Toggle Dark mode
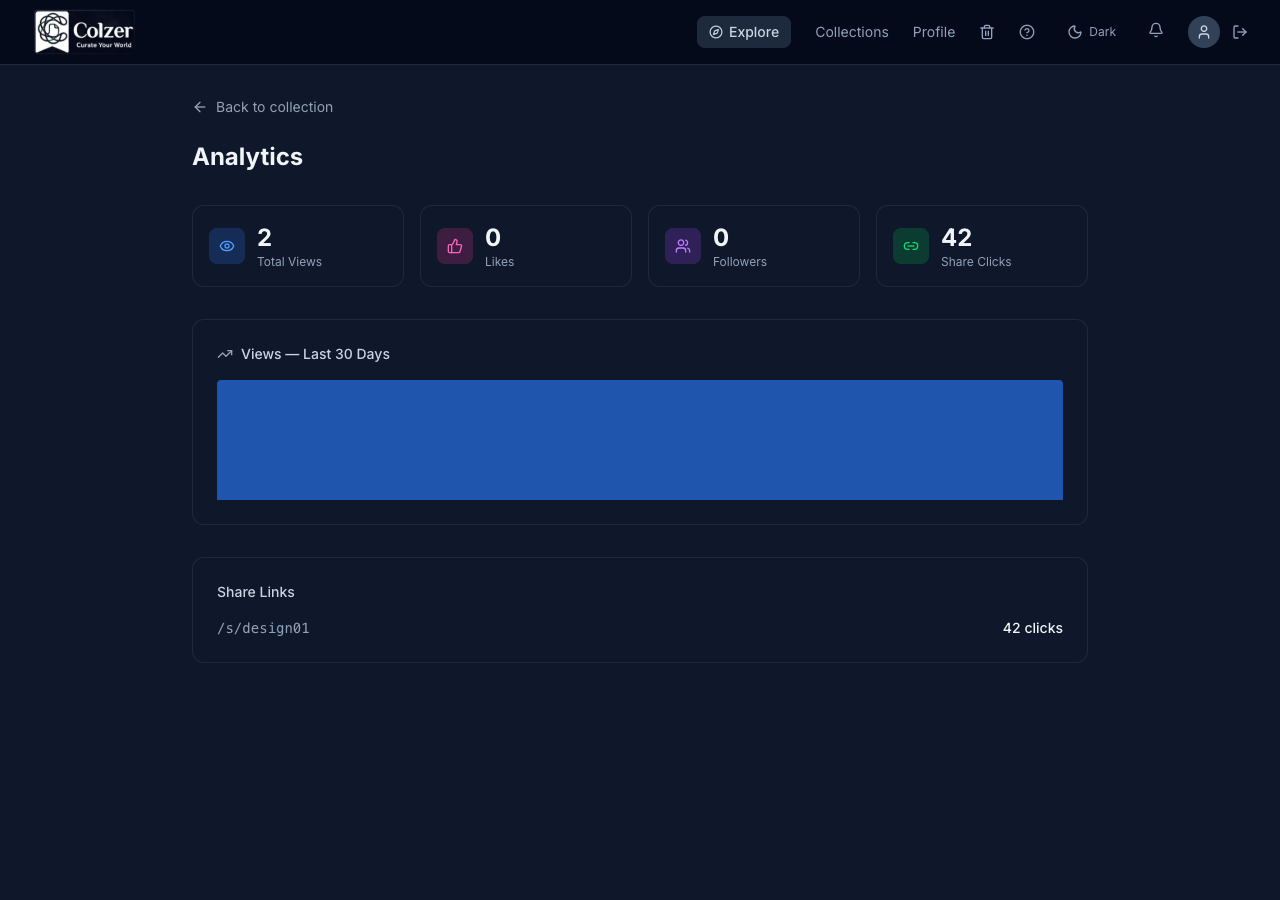 (x=1091, y=31)
